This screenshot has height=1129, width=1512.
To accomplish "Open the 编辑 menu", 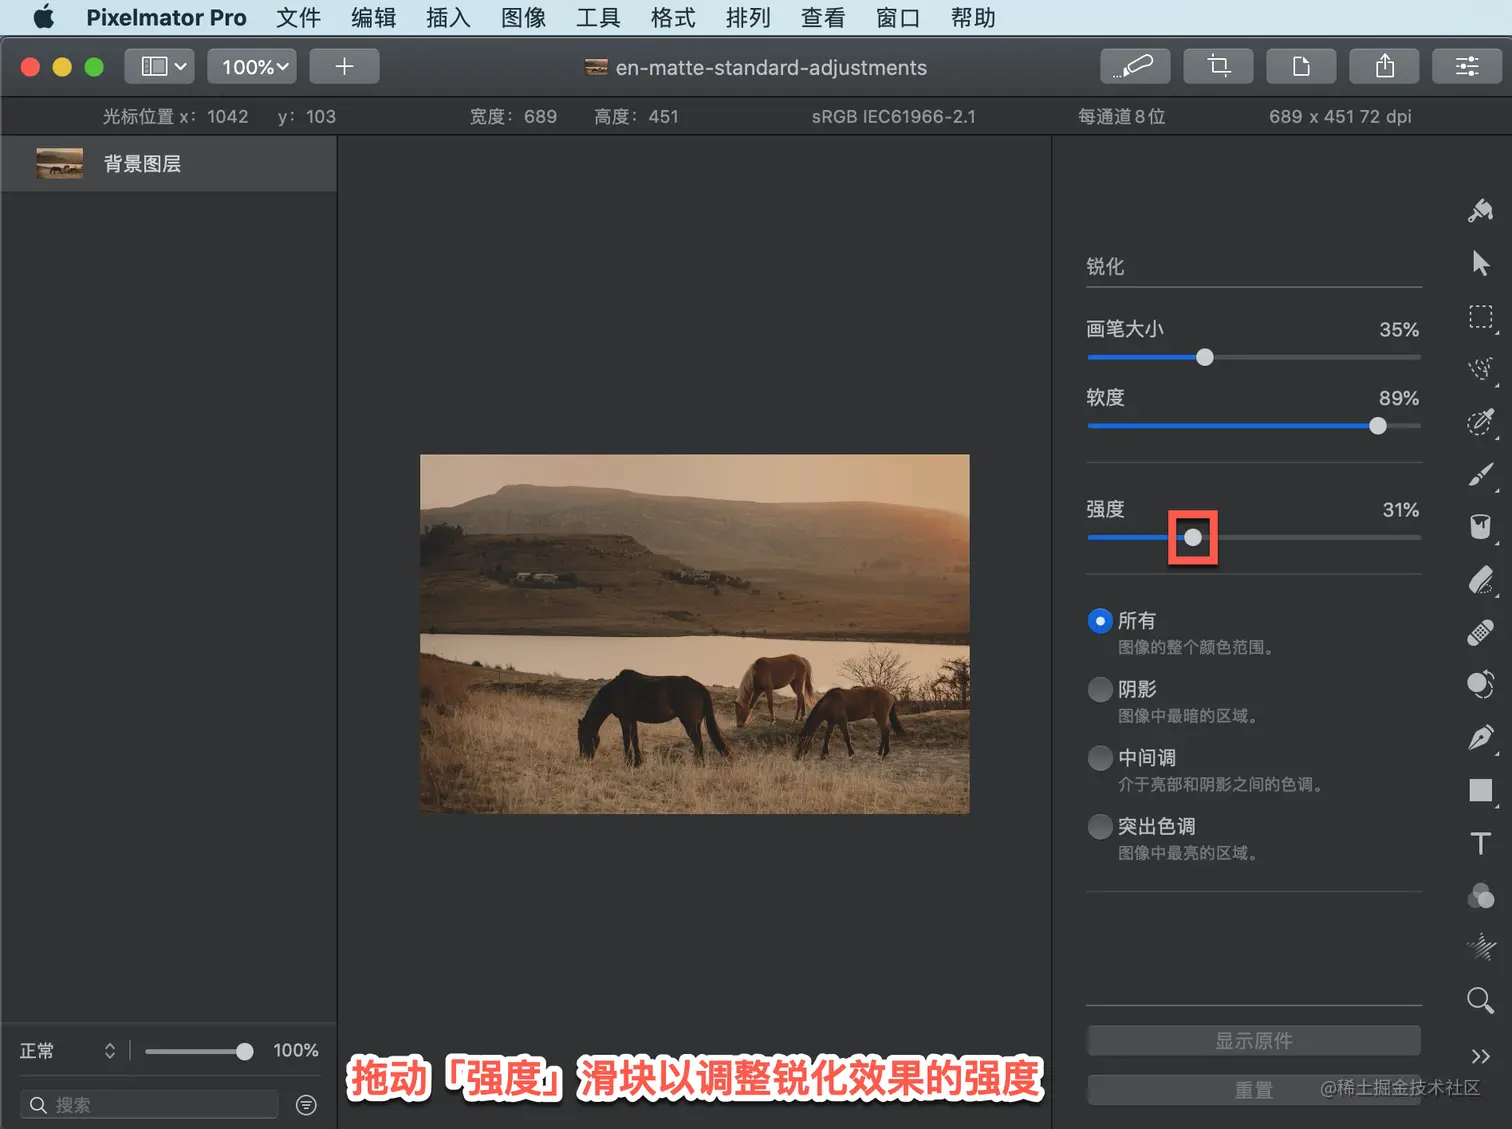I will 373,17.
